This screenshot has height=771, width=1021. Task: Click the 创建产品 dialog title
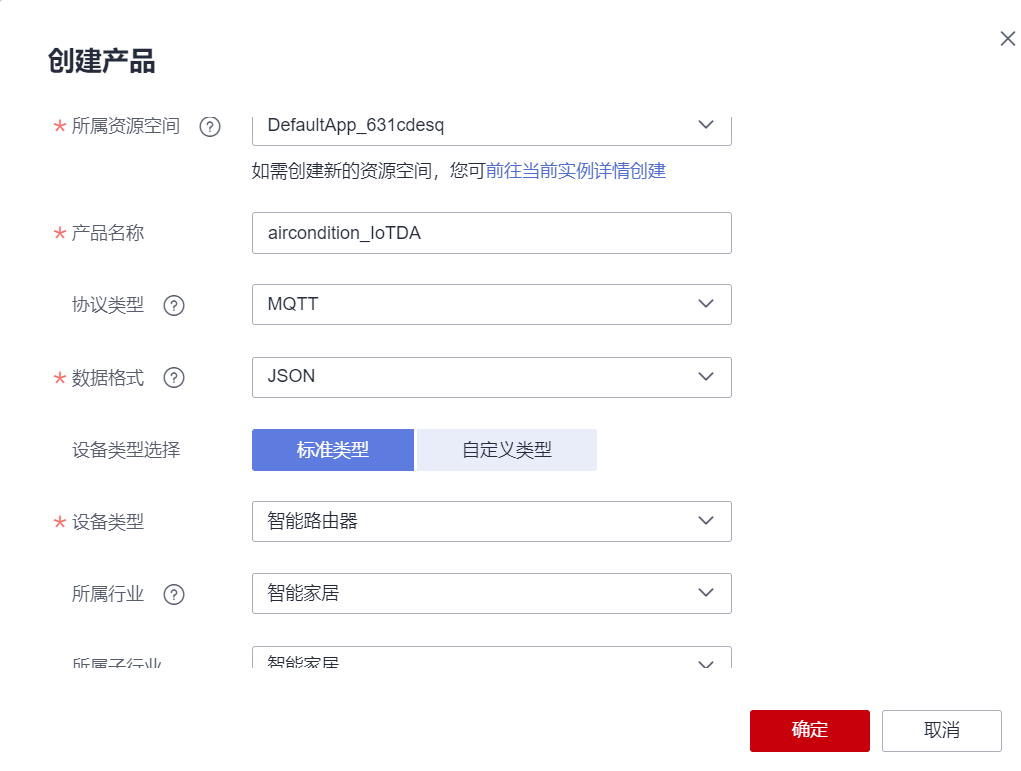point(101,61)
